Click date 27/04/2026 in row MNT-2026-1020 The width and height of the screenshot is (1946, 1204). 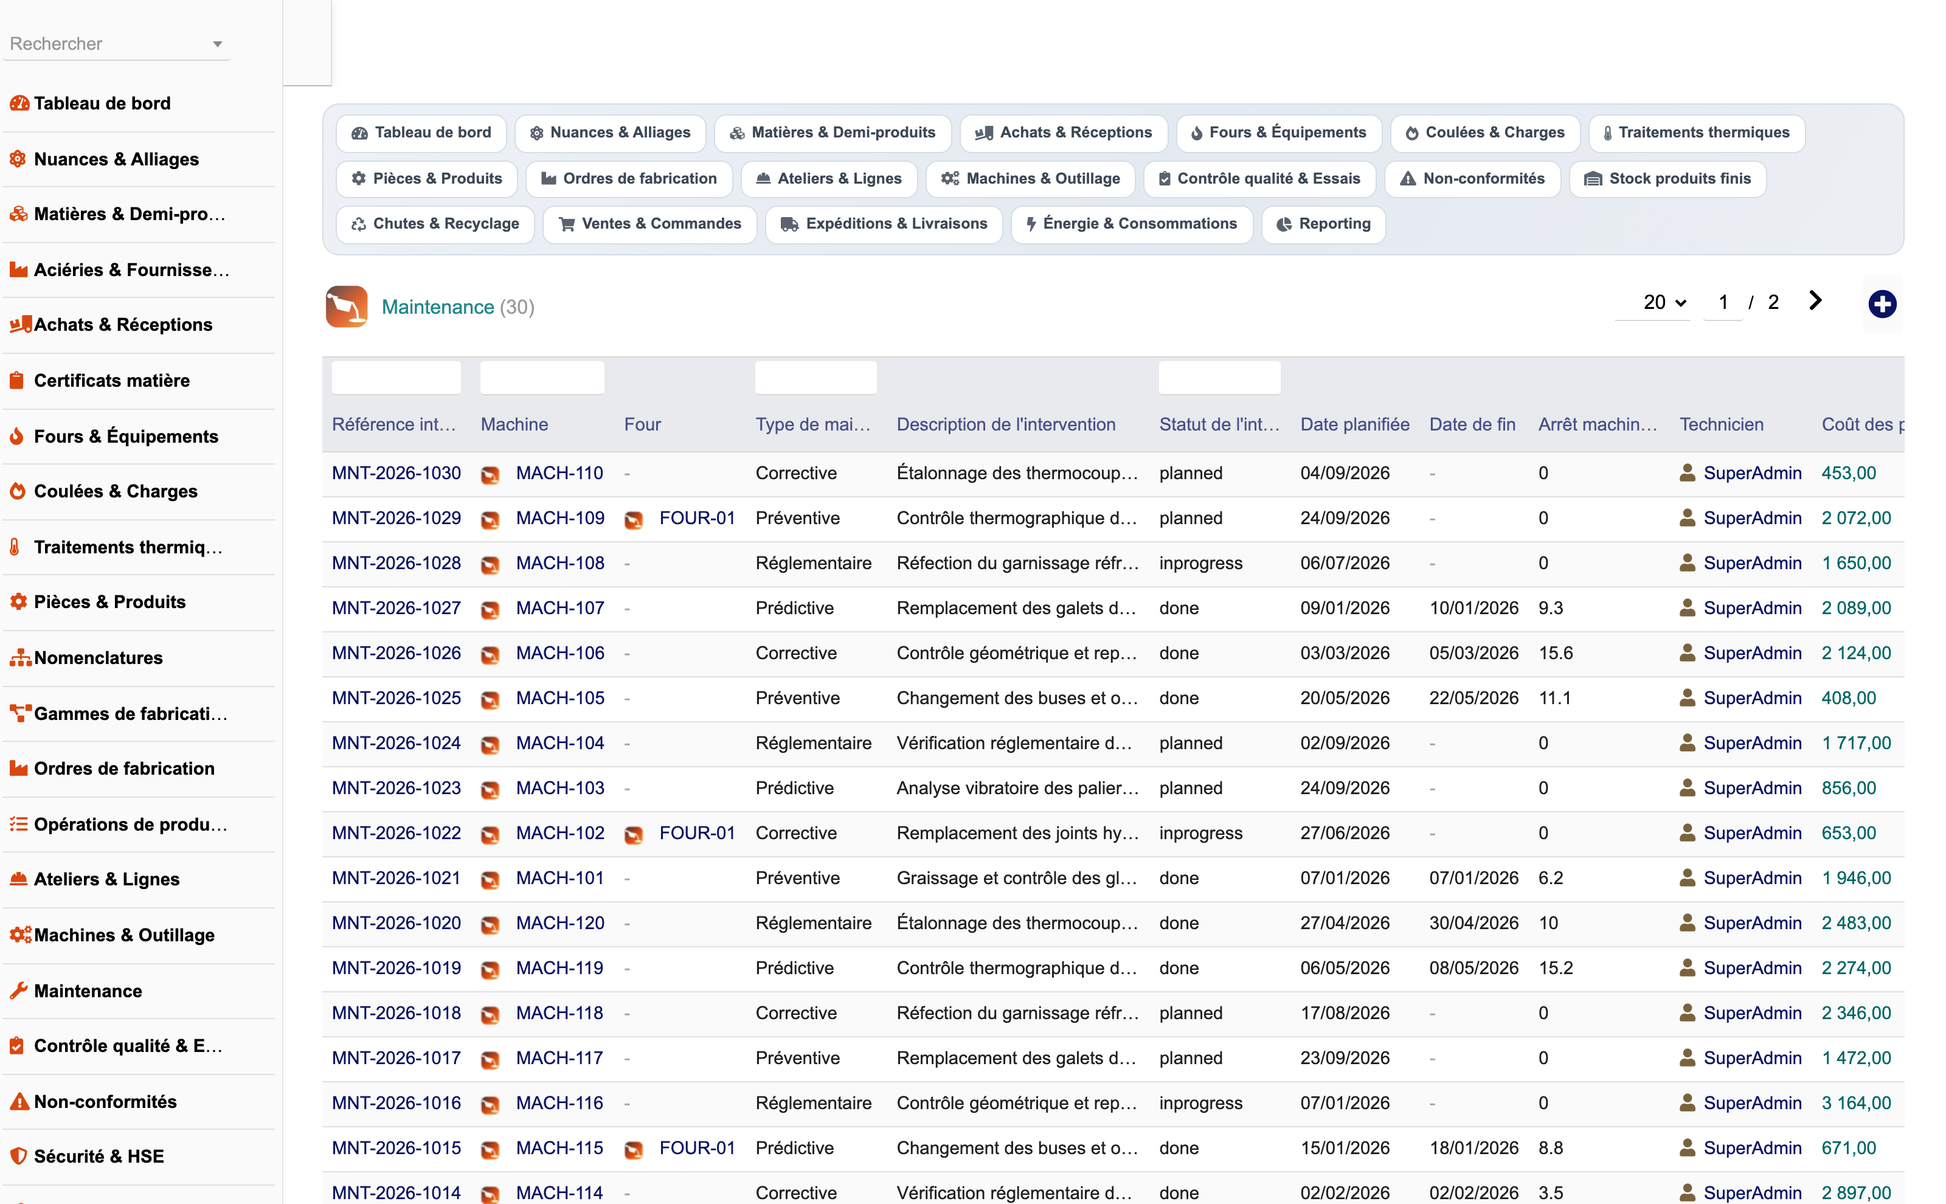coord(1345,923)
